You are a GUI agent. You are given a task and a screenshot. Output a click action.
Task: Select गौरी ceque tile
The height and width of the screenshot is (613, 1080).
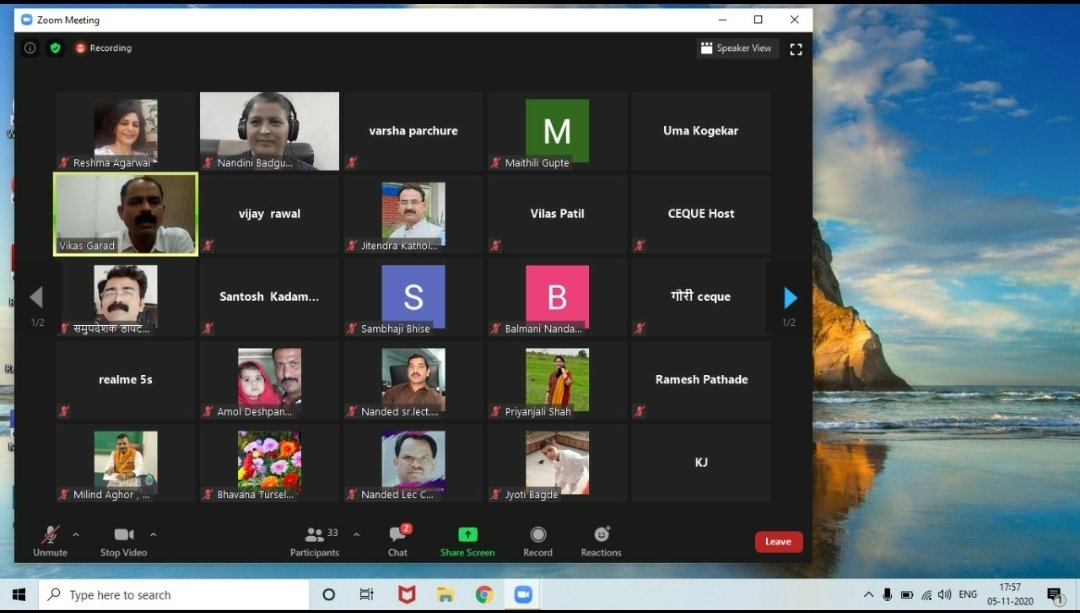point(701,297)
